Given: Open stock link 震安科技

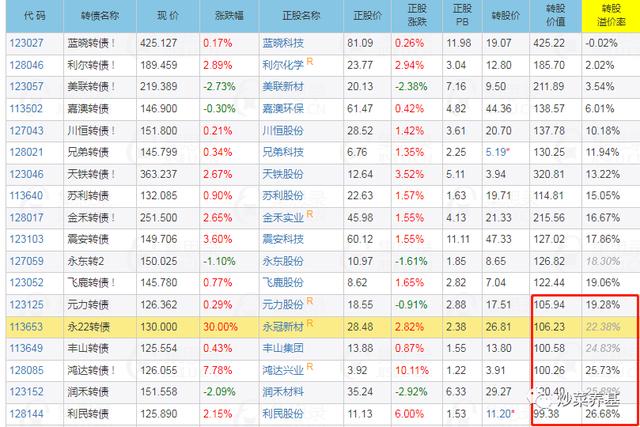Looking at the screenshot, I should point(283,239).
